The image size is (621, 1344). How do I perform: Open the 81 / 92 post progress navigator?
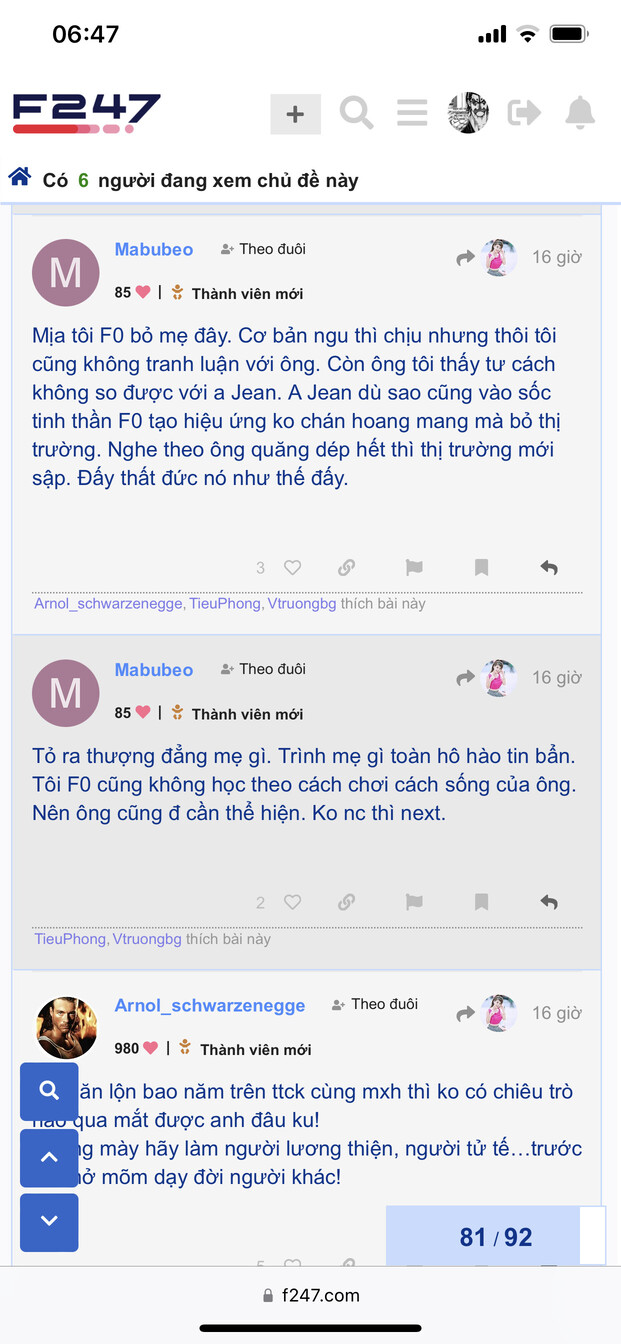[495, 1237]
